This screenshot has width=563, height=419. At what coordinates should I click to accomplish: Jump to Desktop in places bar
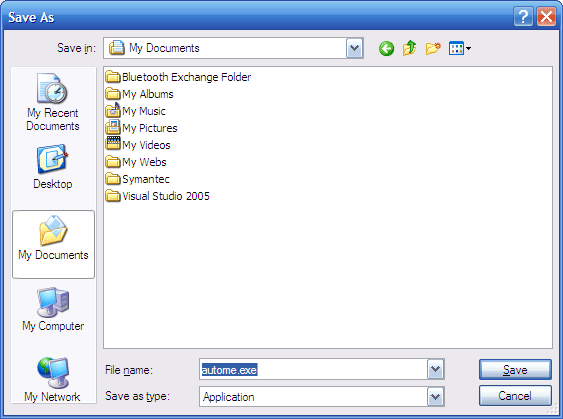tap(53, 167)
